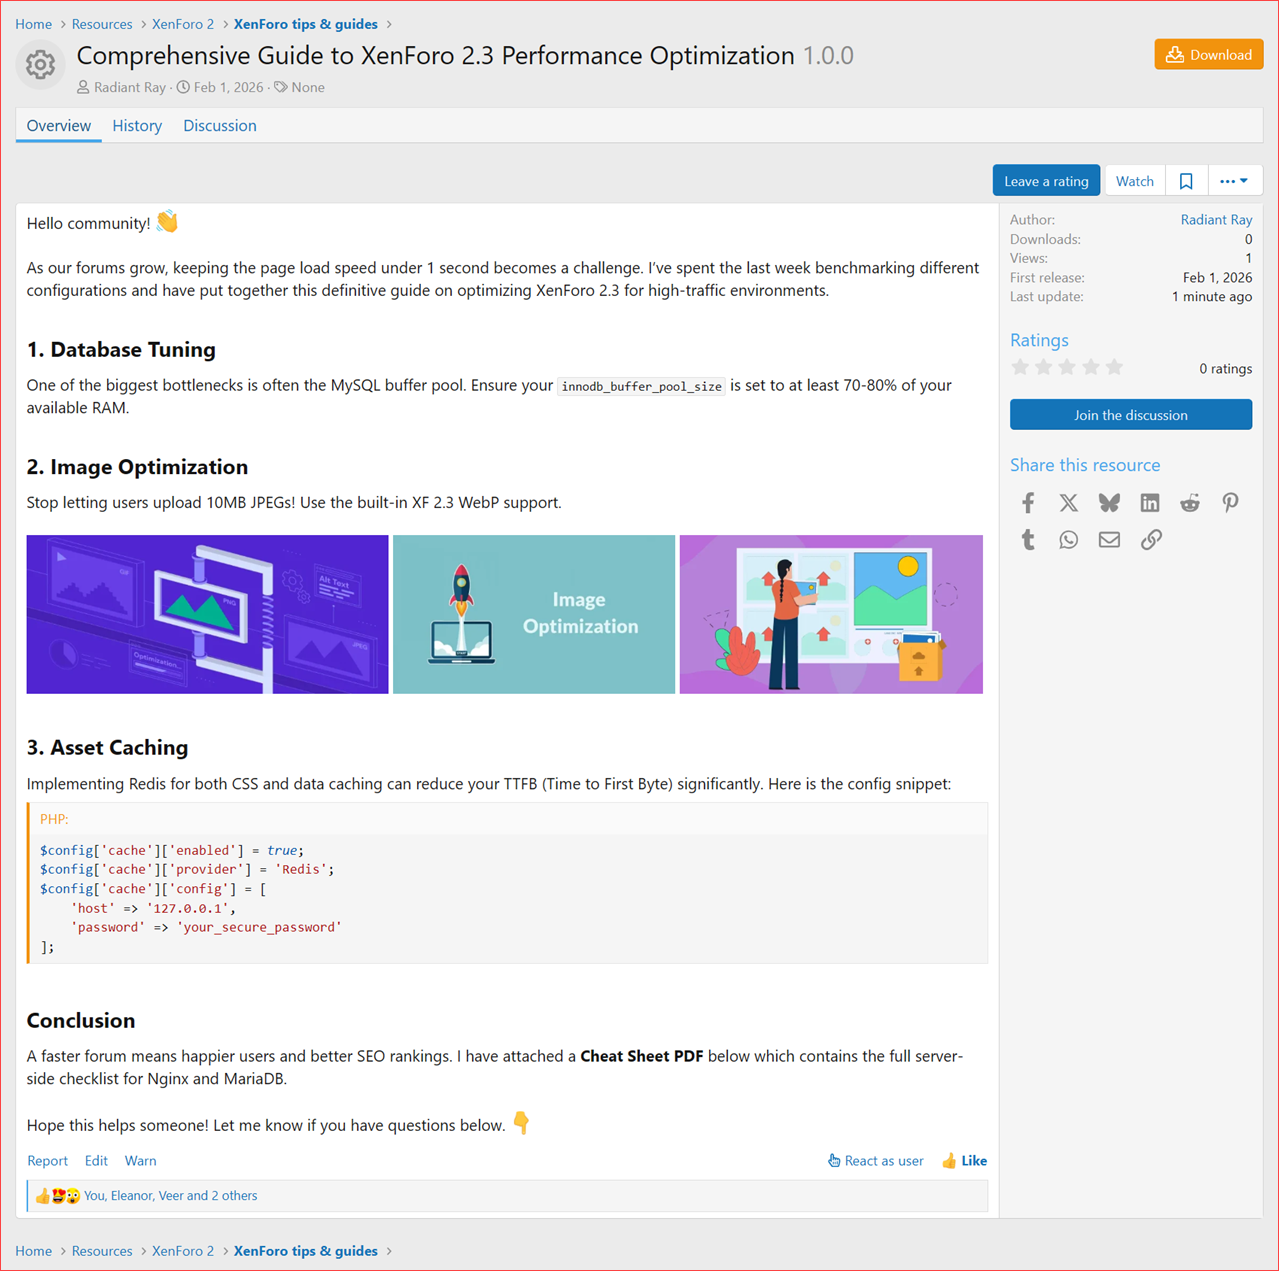
Task: Share resource via WhatsApp
Action: pyautogui.click(x=1069, y=540)
